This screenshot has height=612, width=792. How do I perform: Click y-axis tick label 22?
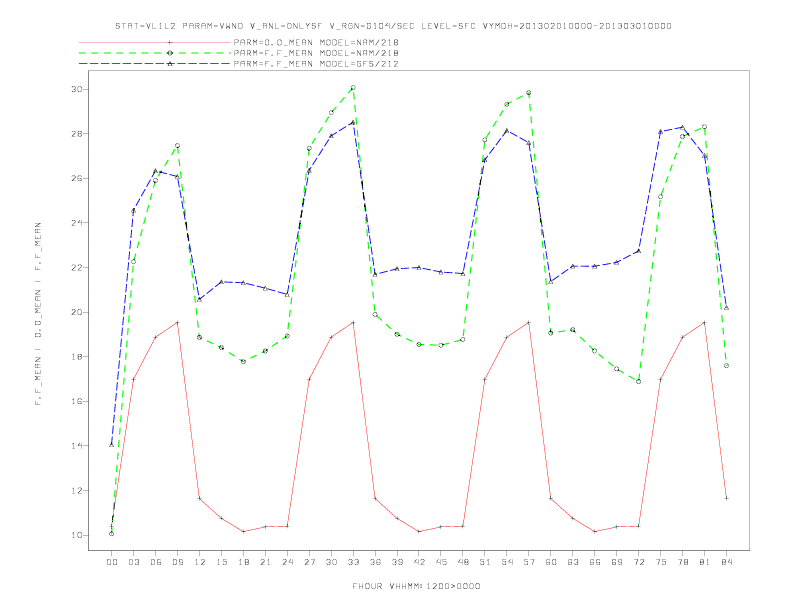[x=76, y=268]
